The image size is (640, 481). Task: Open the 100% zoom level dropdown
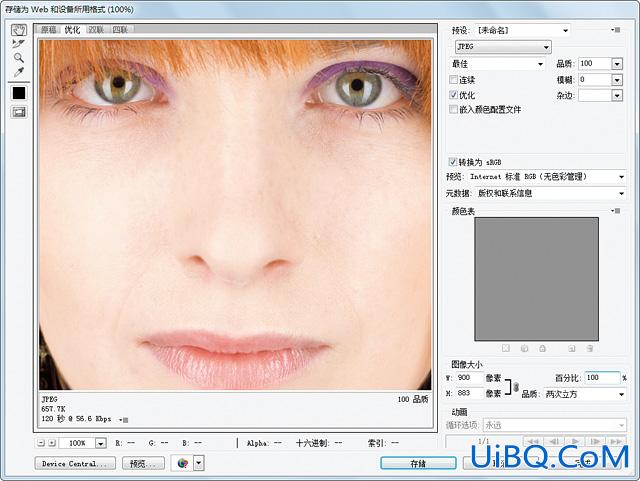(100, 443)
